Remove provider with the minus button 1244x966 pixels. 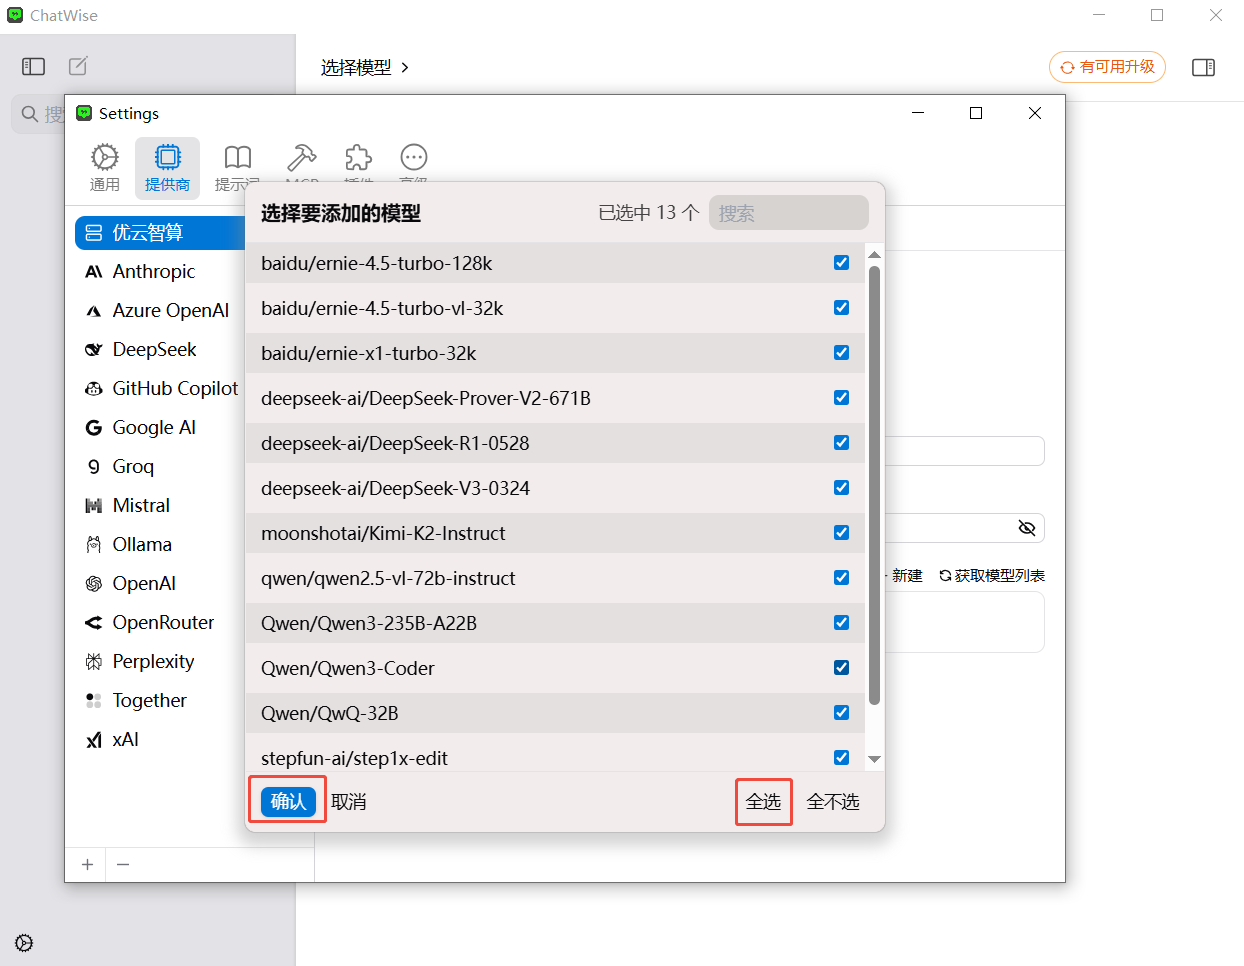tap(123, 865)
